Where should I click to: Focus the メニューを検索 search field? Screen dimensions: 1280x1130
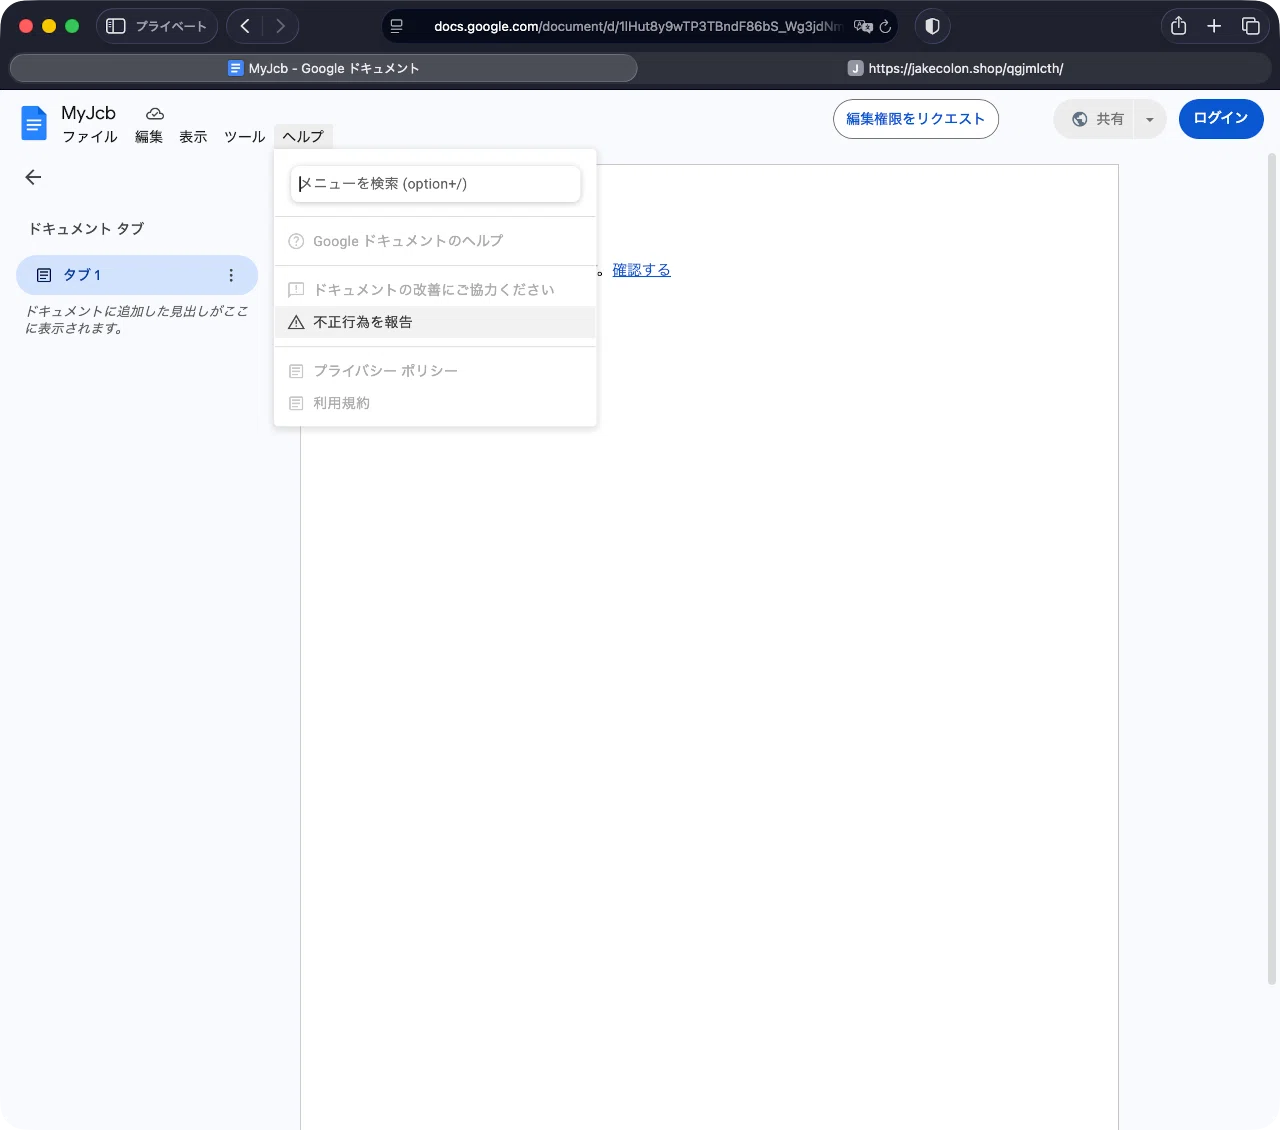436,184
